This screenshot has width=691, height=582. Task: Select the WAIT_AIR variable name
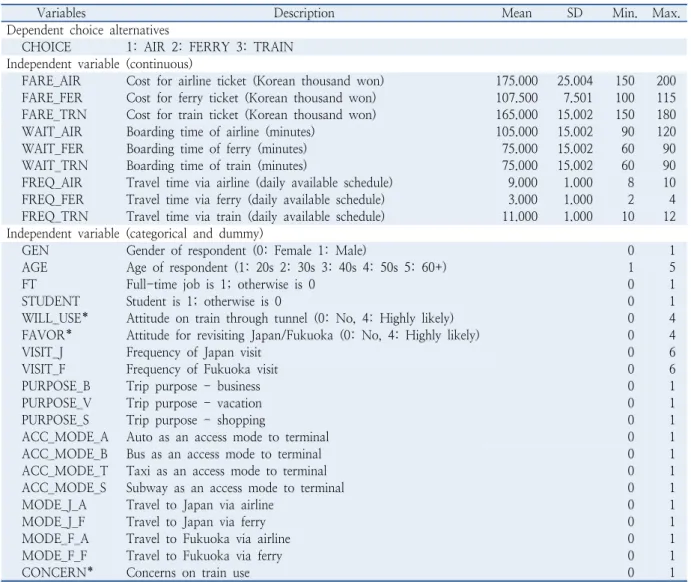pyautogui.click(x=52, y=132)
